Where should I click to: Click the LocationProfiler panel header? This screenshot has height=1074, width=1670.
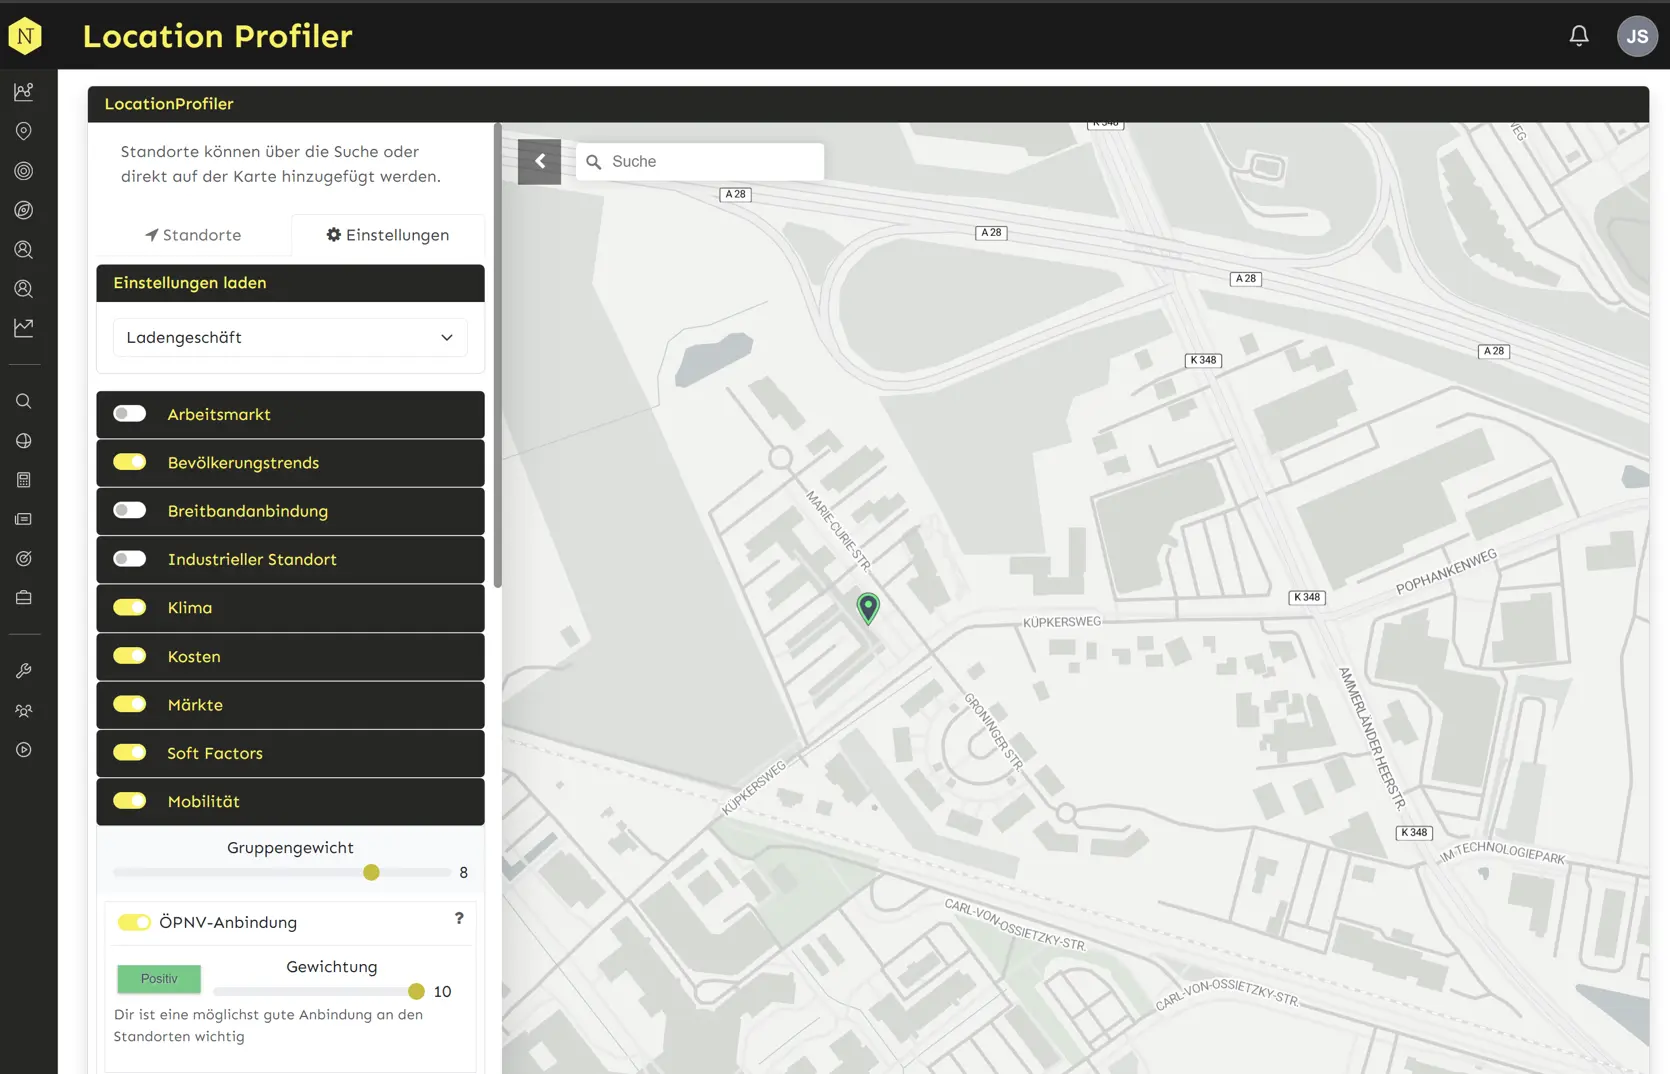click(868, 104)
